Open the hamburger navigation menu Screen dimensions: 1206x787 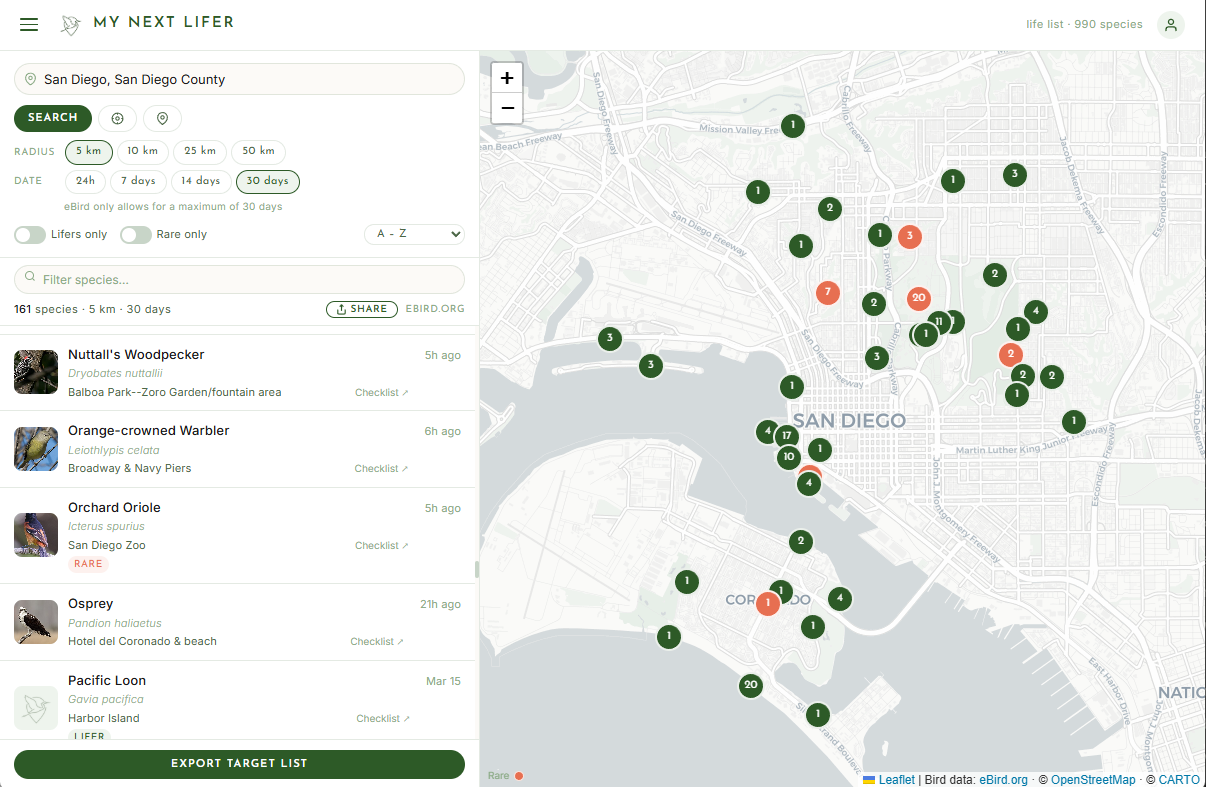point(28,24)
